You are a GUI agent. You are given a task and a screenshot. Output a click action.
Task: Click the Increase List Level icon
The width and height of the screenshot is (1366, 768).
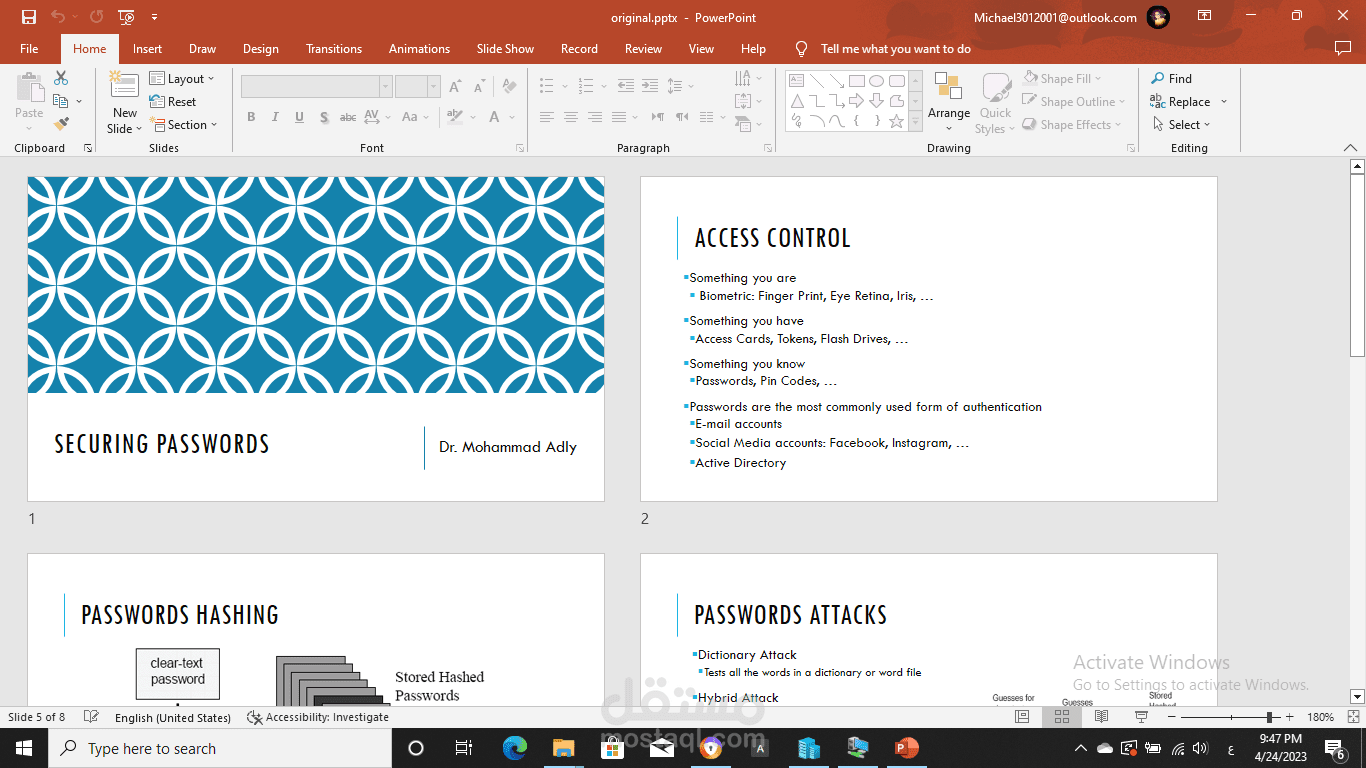pyautogui.click(x=650, y=87)
